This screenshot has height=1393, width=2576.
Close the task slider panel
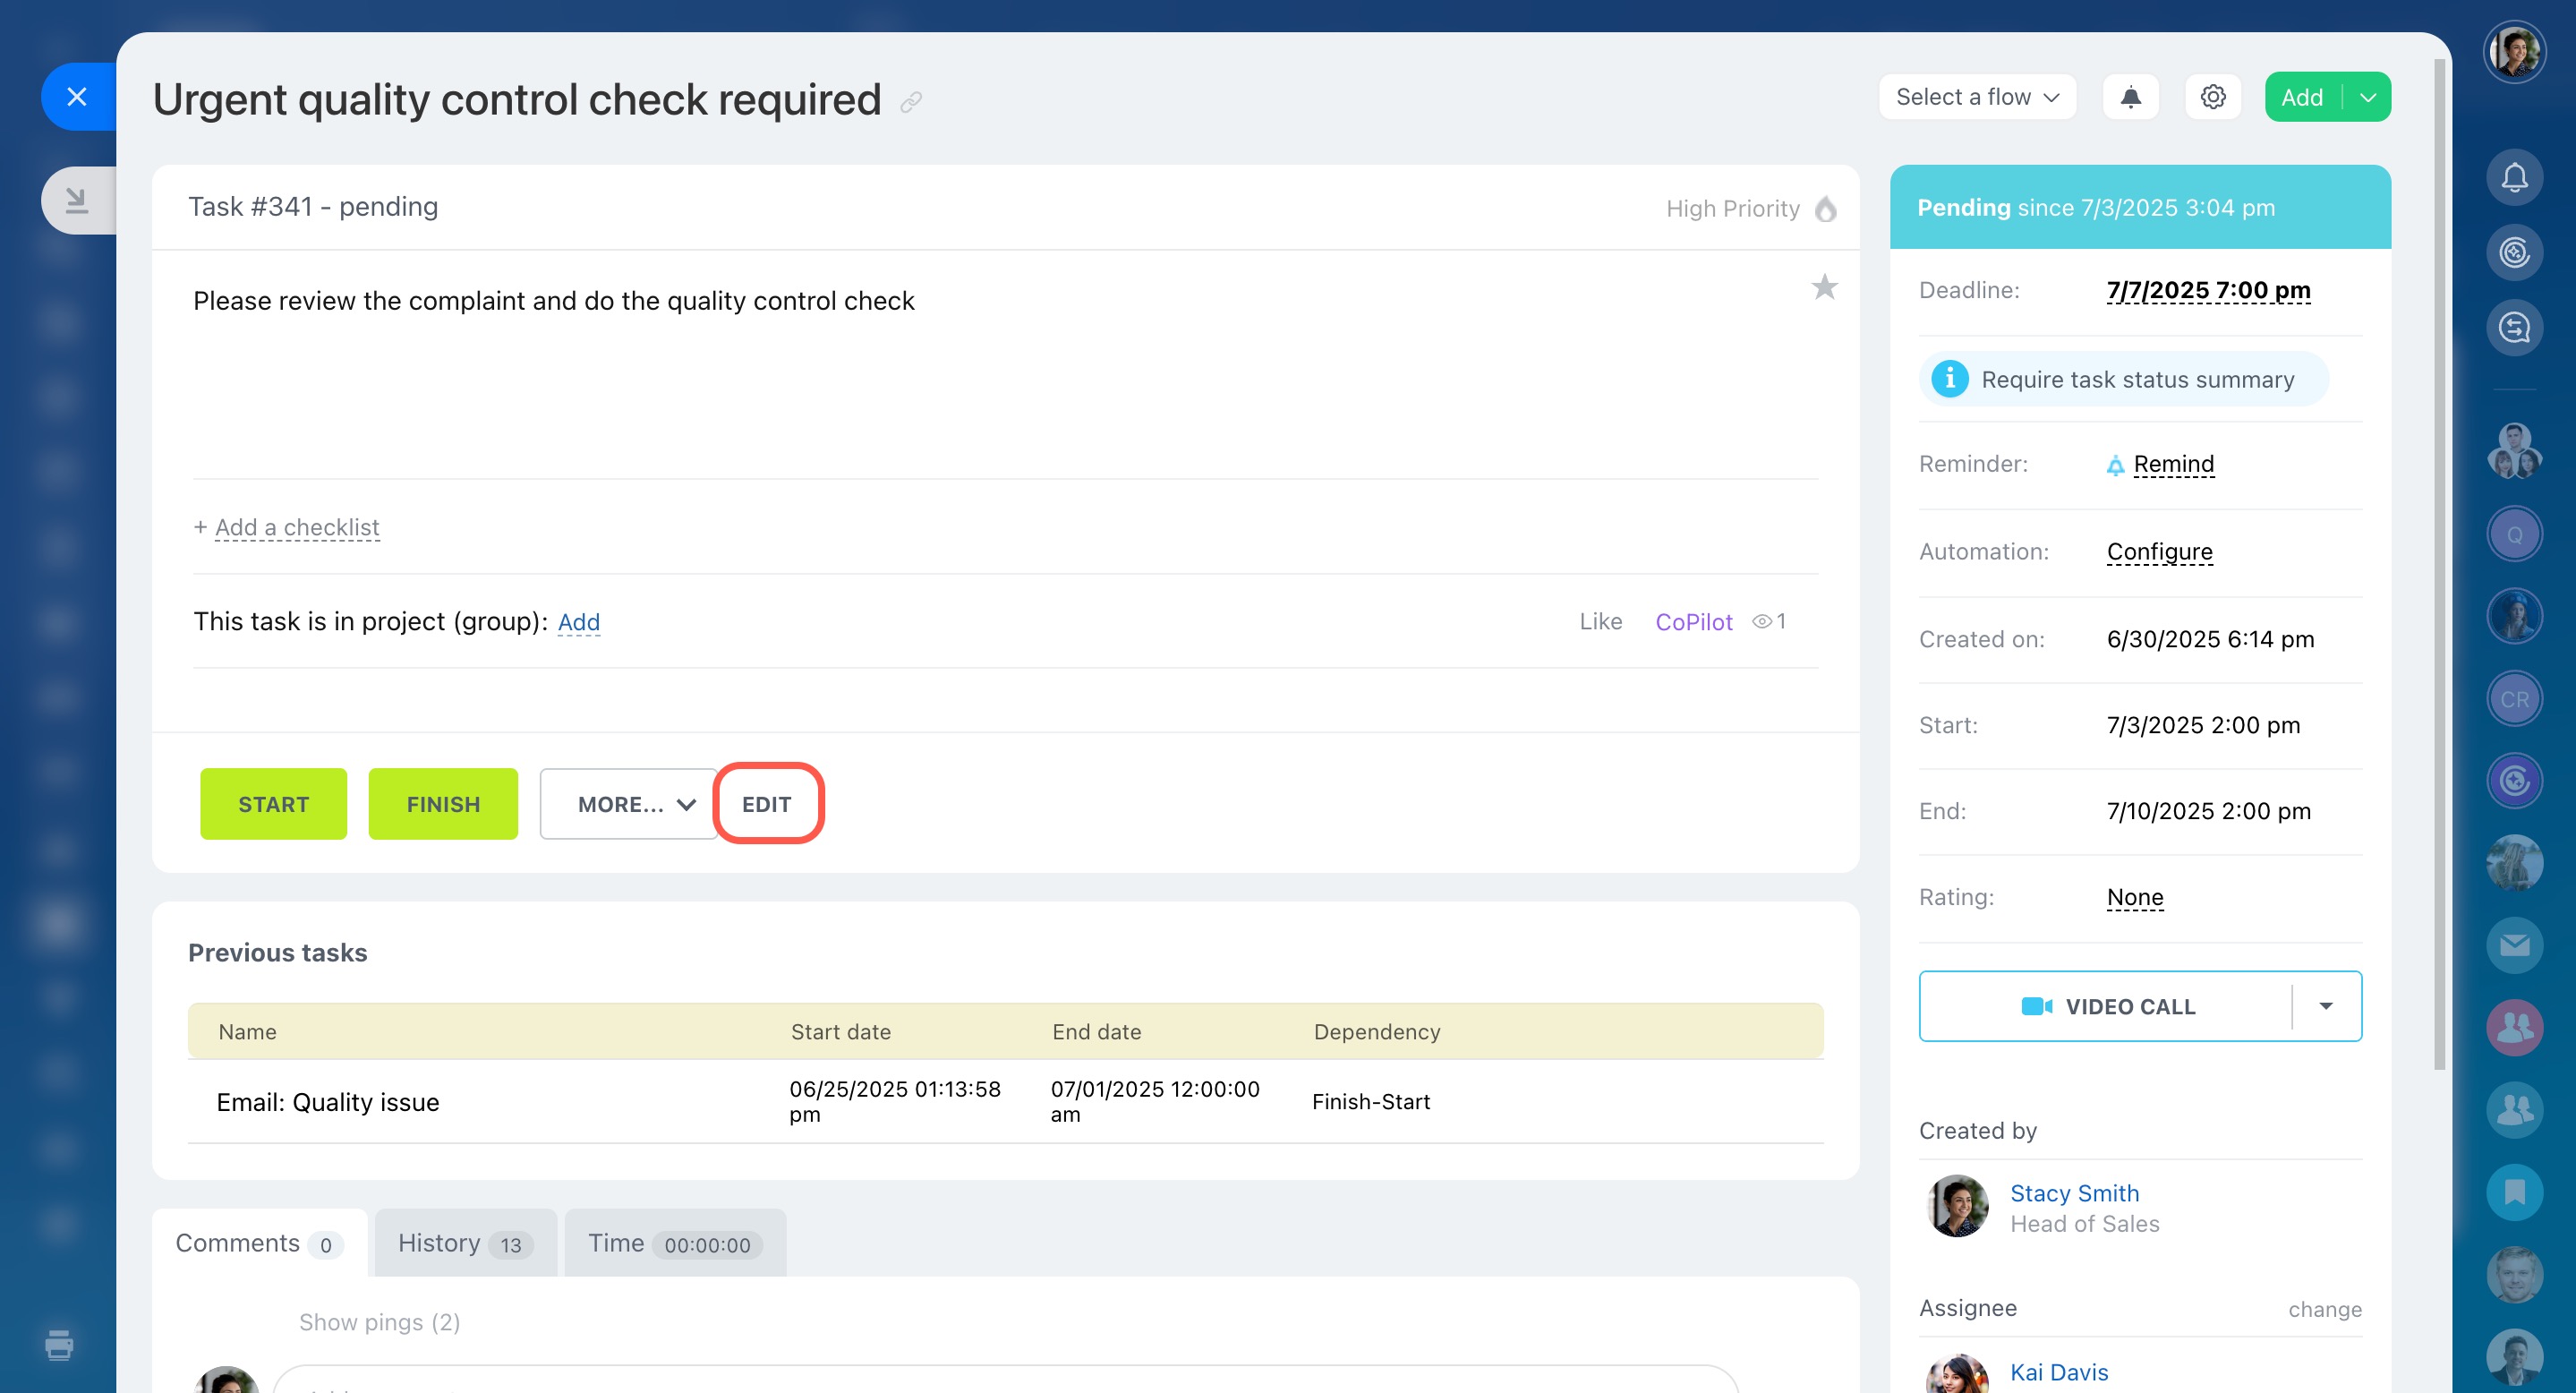pyautogui.click(x=78, y=97)
